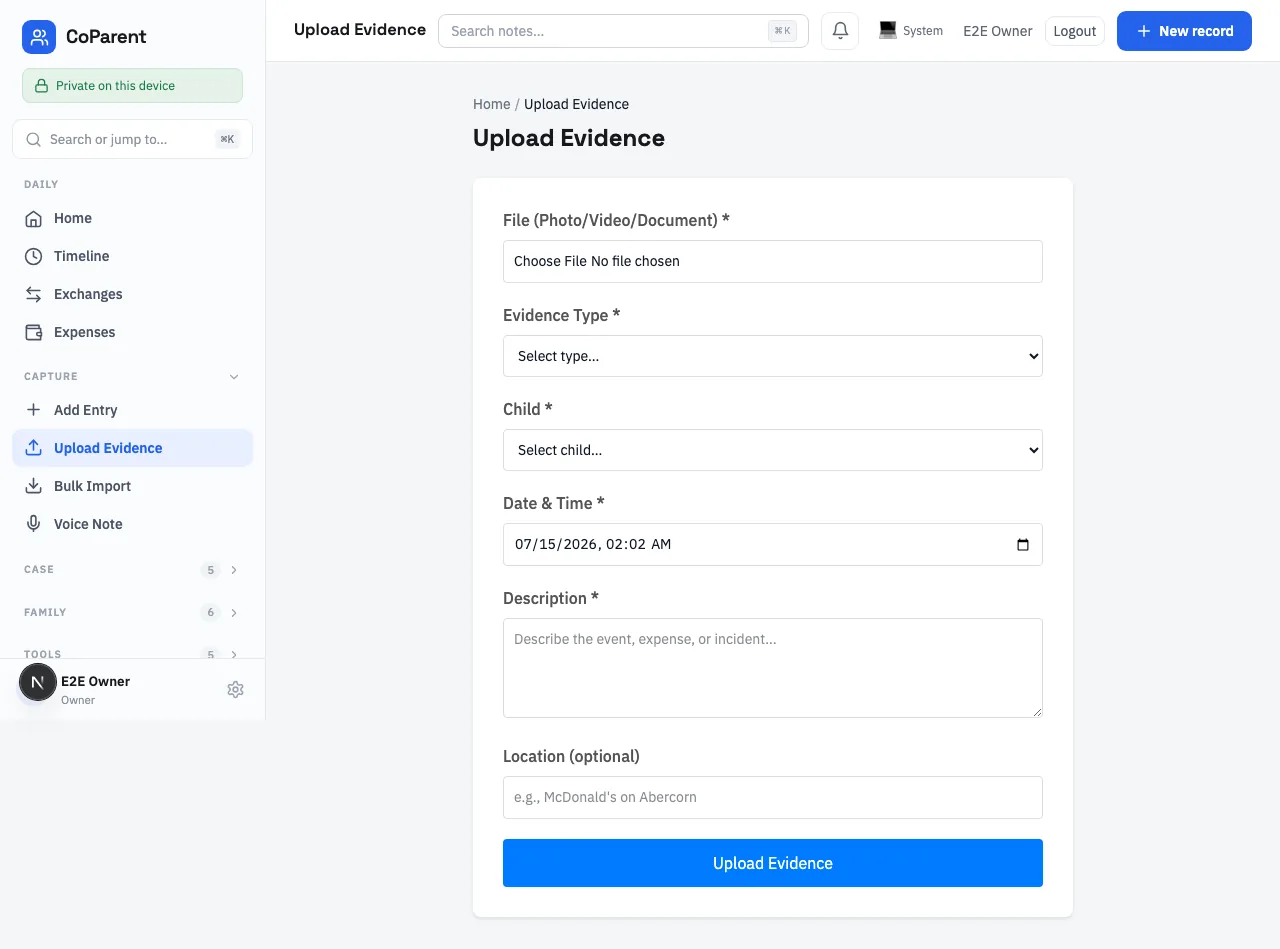
Task: Click the Bulk Import download icon
Action: click(x=34, y=486)
